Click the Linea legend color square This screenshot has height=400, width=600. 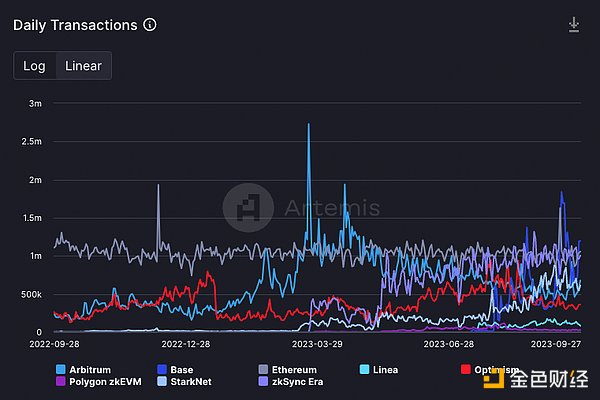click(x=364, y=370)
